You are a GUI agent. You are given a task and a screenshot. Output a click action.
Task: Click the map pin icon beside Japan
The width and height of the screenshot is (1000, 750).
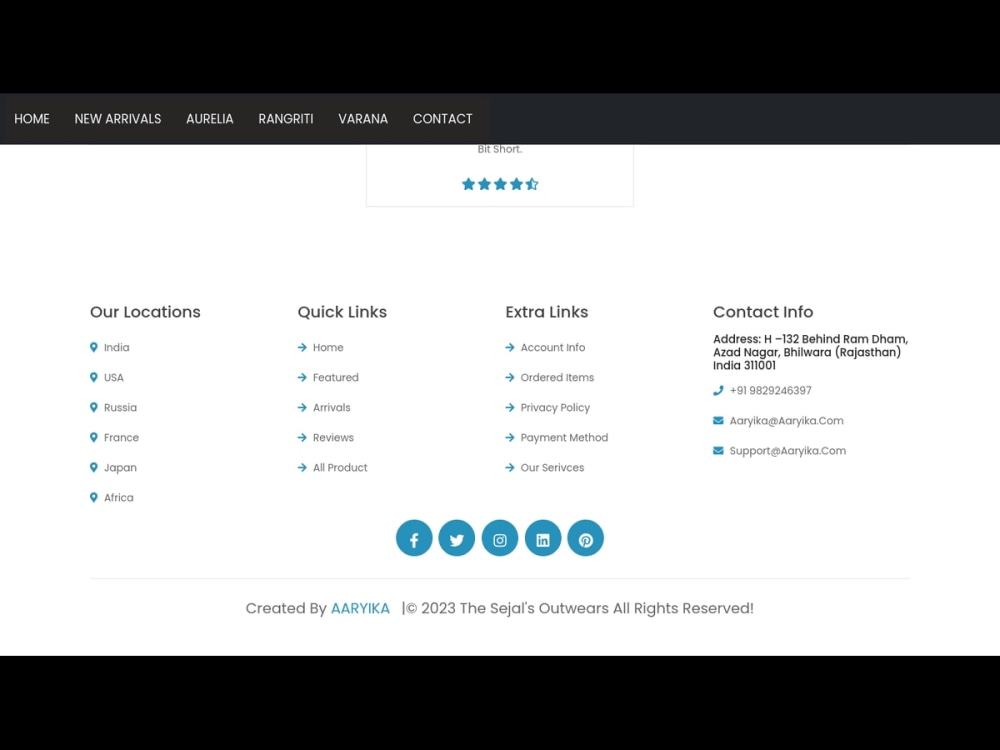coord(94,467)
